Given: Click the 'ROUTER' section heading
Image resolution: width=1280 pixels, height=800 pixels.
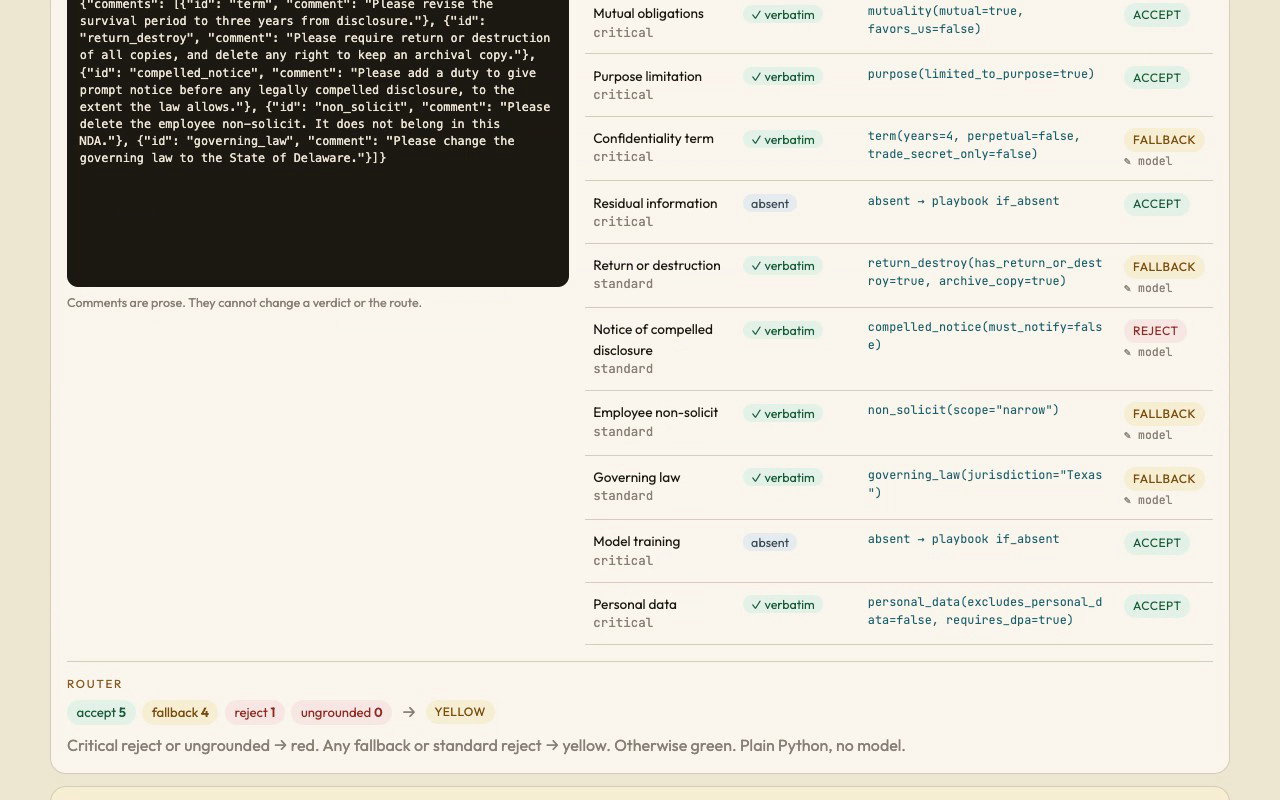Looking at the screenshot, I should click(95, 684).
